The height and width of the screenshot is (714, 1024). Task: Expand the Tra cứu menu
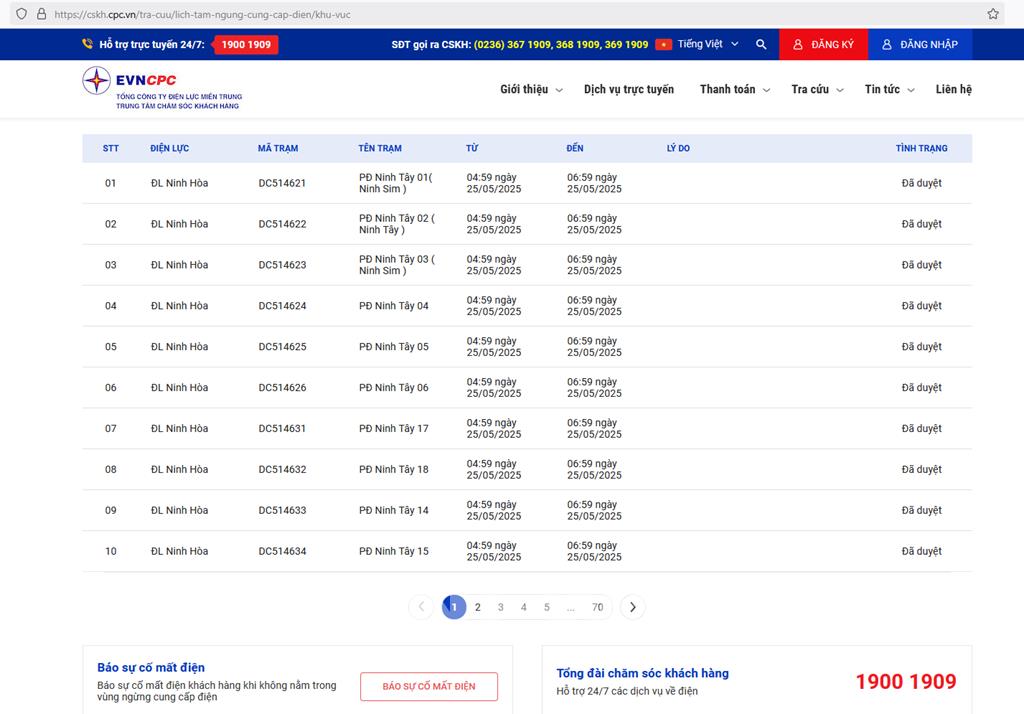coord(817,89)
